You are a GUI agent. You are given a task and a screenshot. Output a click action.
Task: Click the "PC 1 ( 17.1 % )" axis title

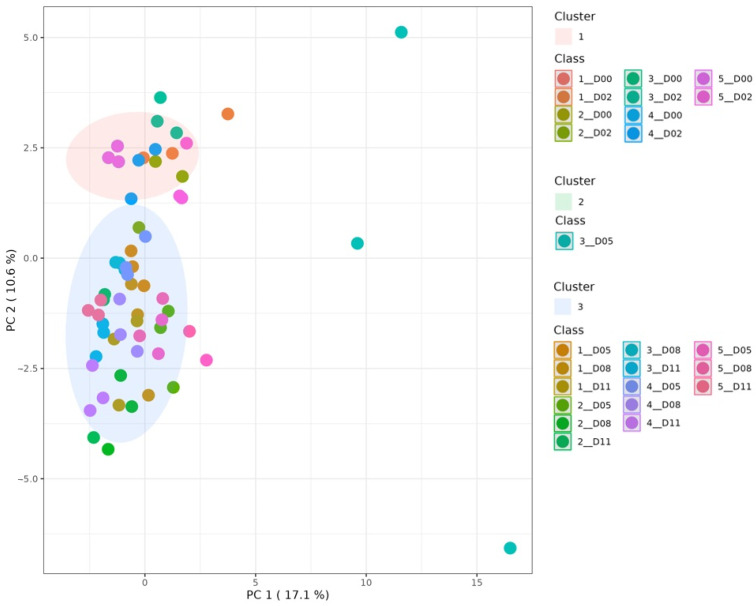click(288, 594)
